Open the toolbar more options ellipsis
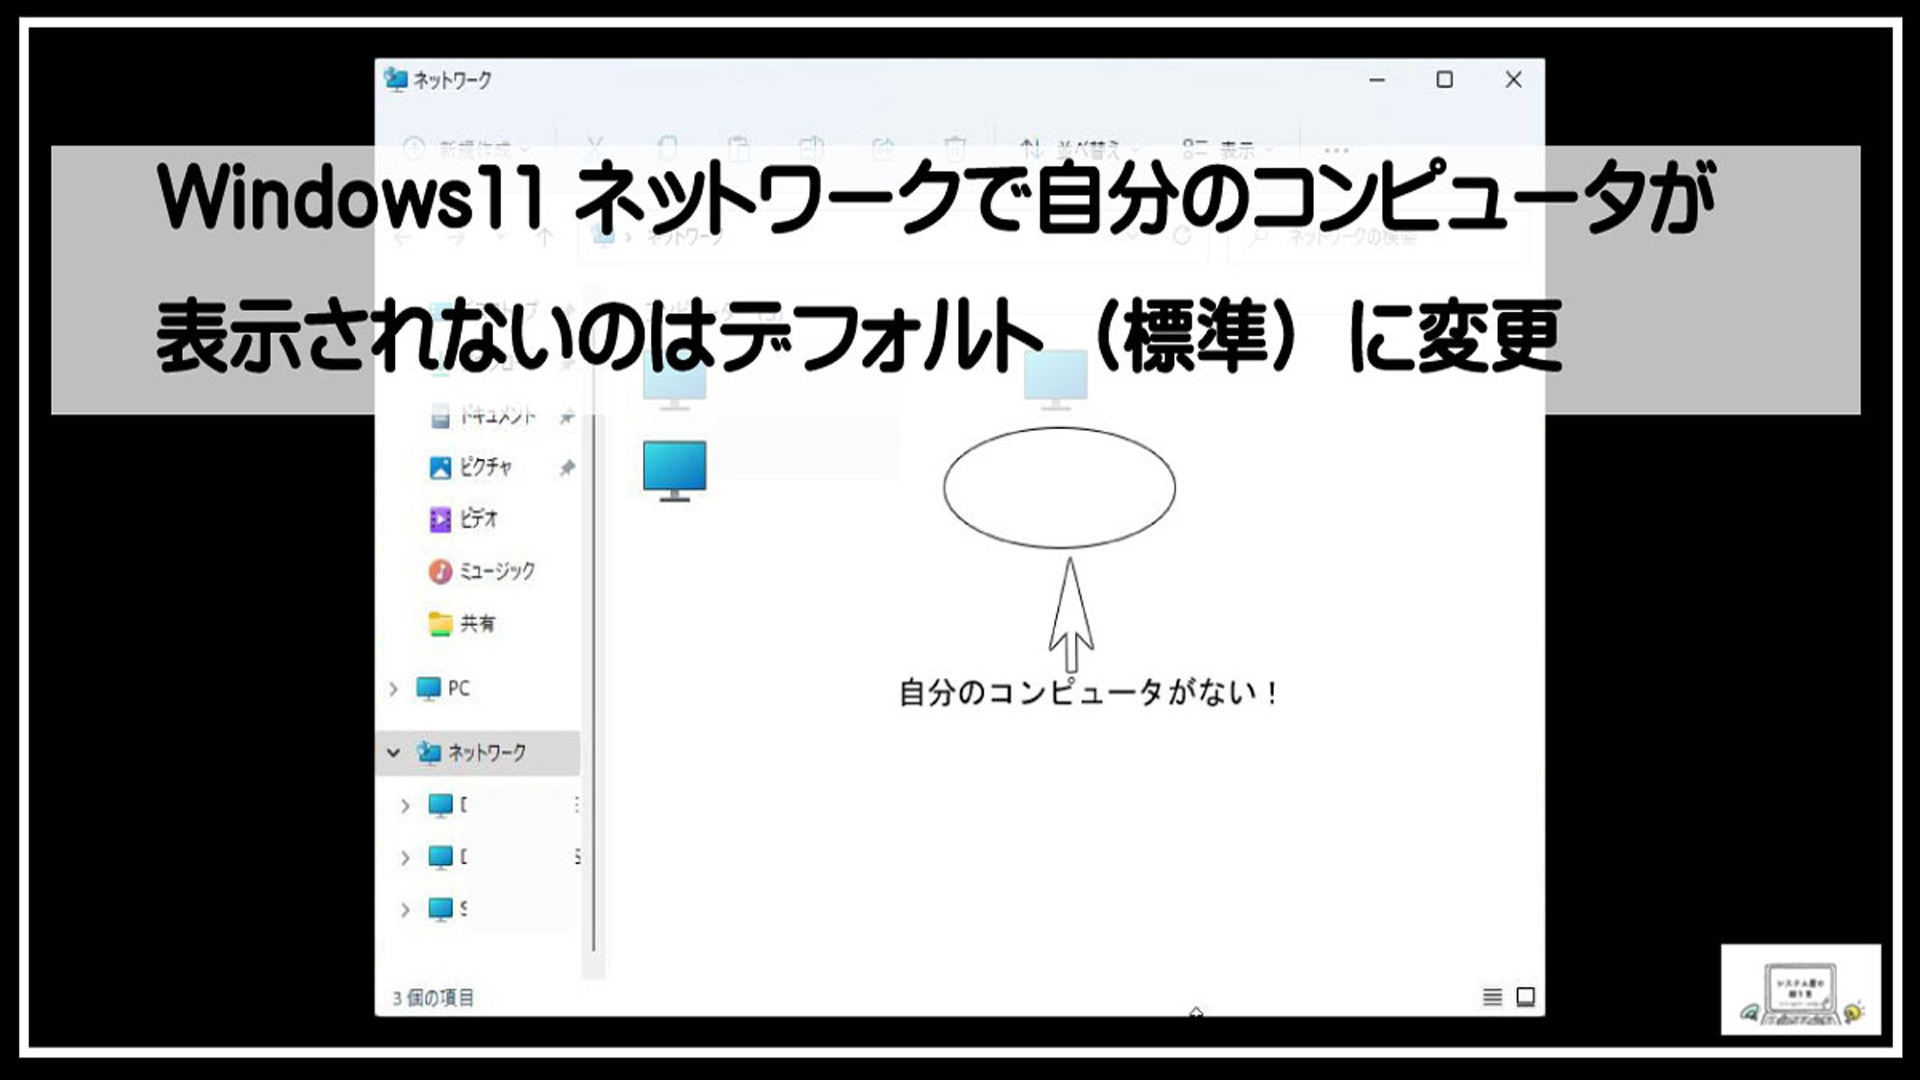This screenshot has width=1920, height=1080. (1336, 150)
